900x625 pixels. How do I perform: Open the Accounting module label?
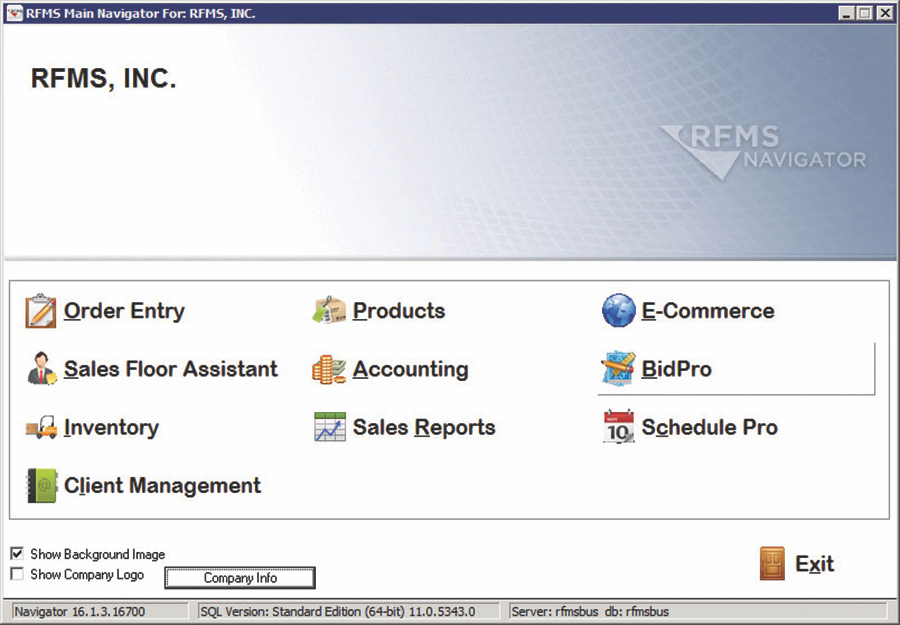click(410, 370)
